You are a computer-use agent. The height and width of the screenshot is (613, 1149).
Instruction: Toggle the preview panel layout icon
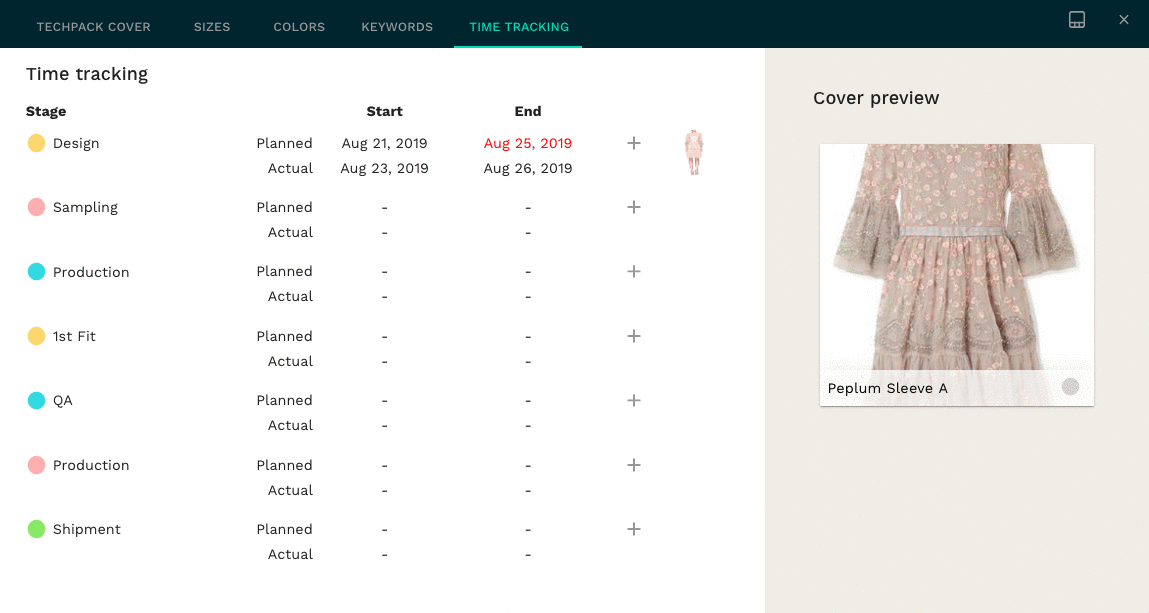point(1076,20)
